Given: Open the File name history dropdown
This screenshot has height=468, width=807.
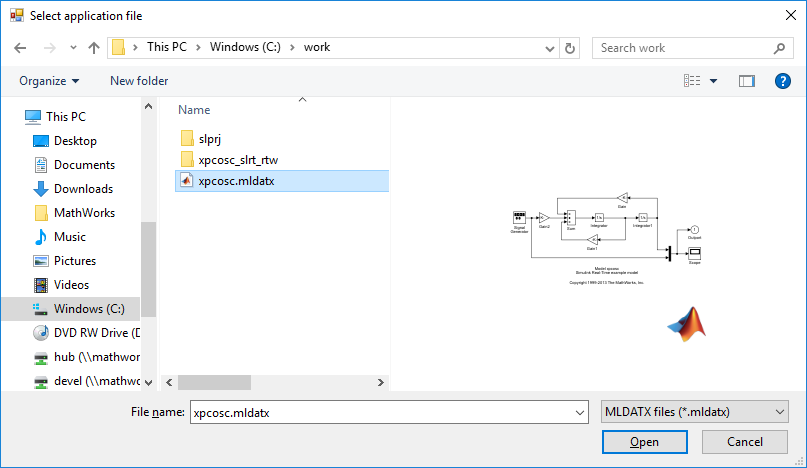Looking at the screenshot, I should click(x=579, y=411).
